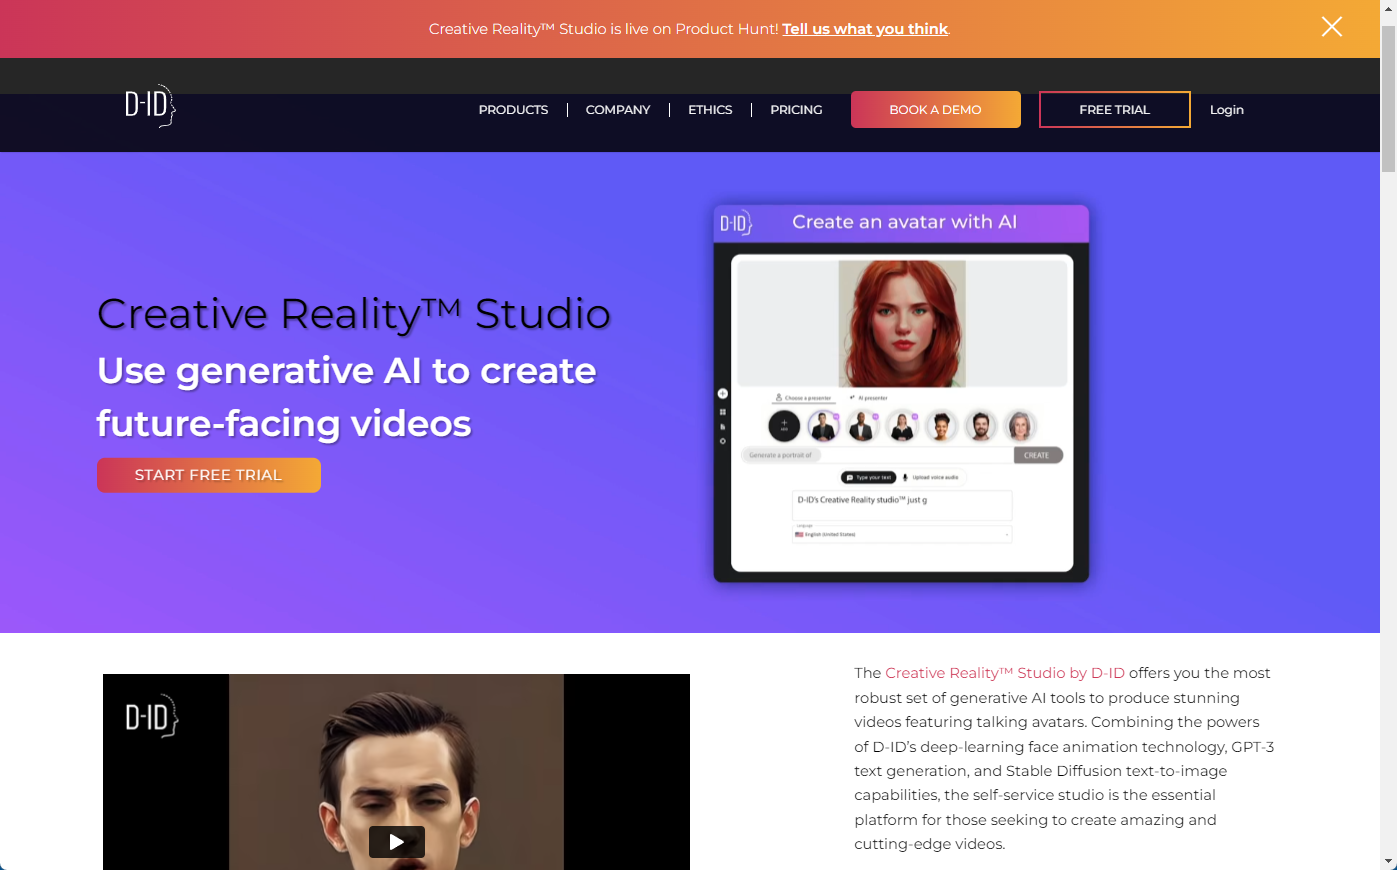Open the Language dropdown showing English (United States)
The height and width of the screenshot is (870, 1397).
[902, 534]
